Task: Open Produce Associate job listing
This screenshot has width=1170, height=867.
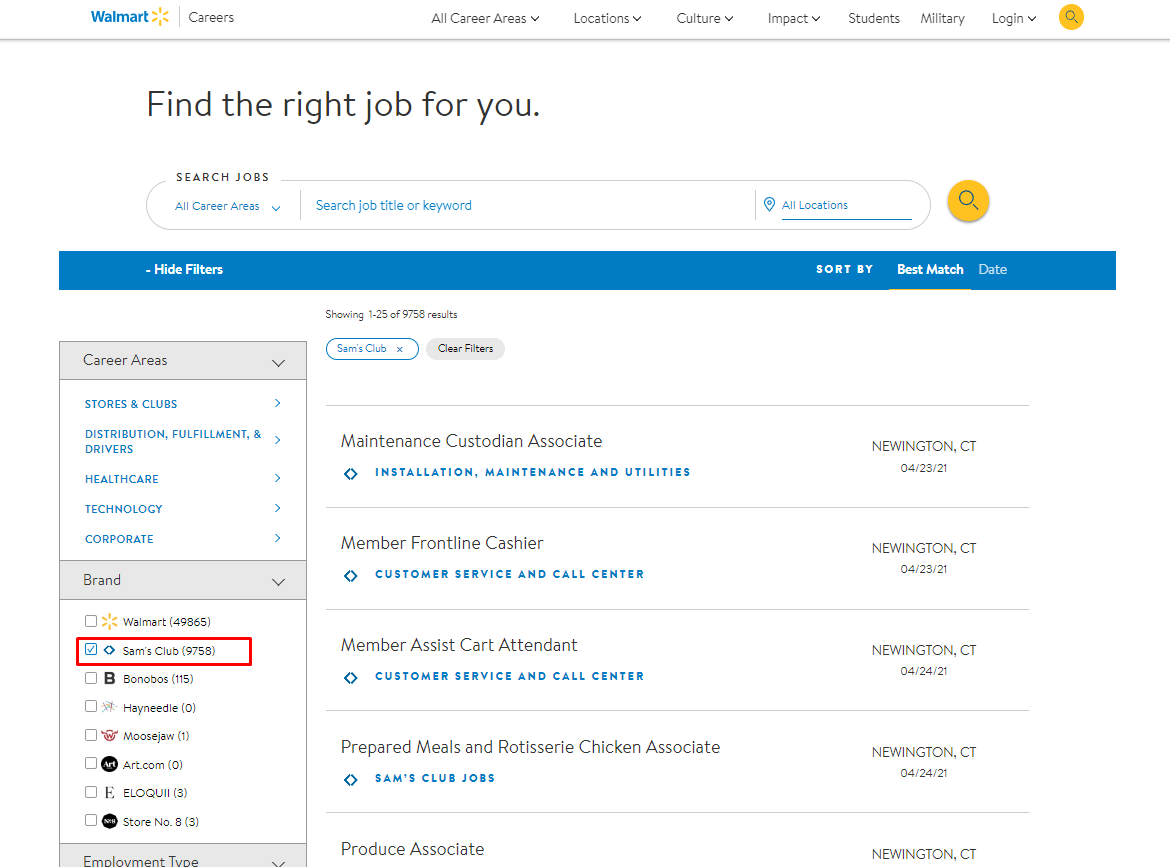Action: [x=413, y=849]
